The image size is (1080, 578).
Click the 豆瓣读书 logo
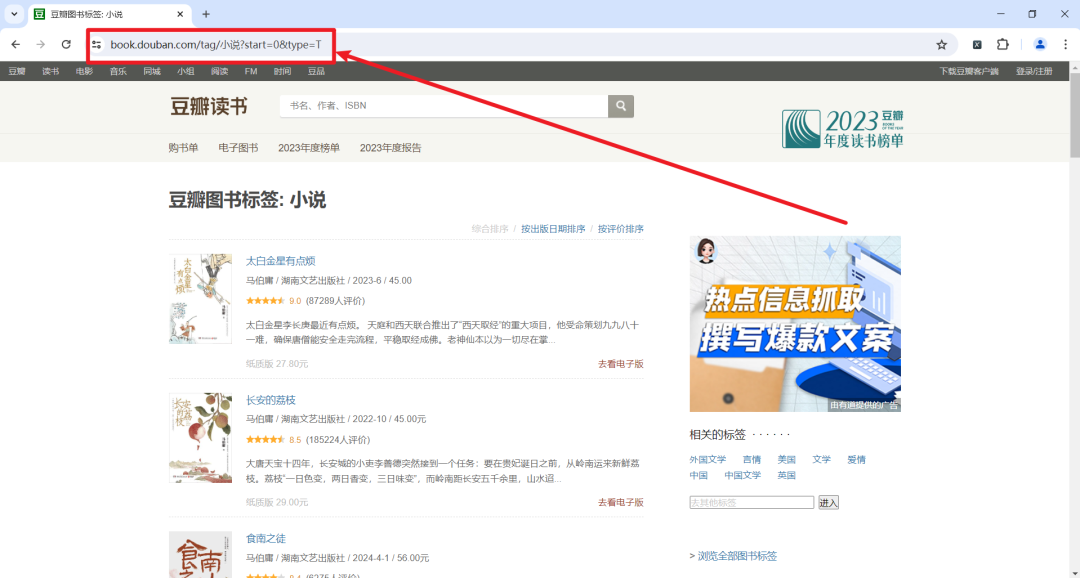point(209,107)
